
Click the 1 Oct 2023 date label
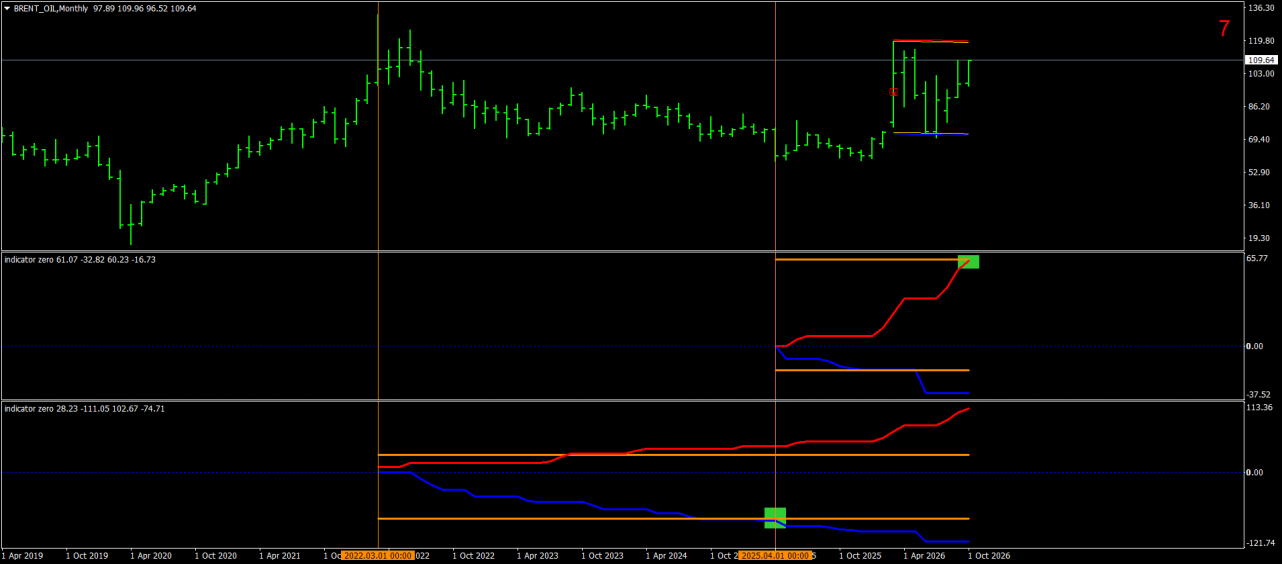tap(603, 555)
